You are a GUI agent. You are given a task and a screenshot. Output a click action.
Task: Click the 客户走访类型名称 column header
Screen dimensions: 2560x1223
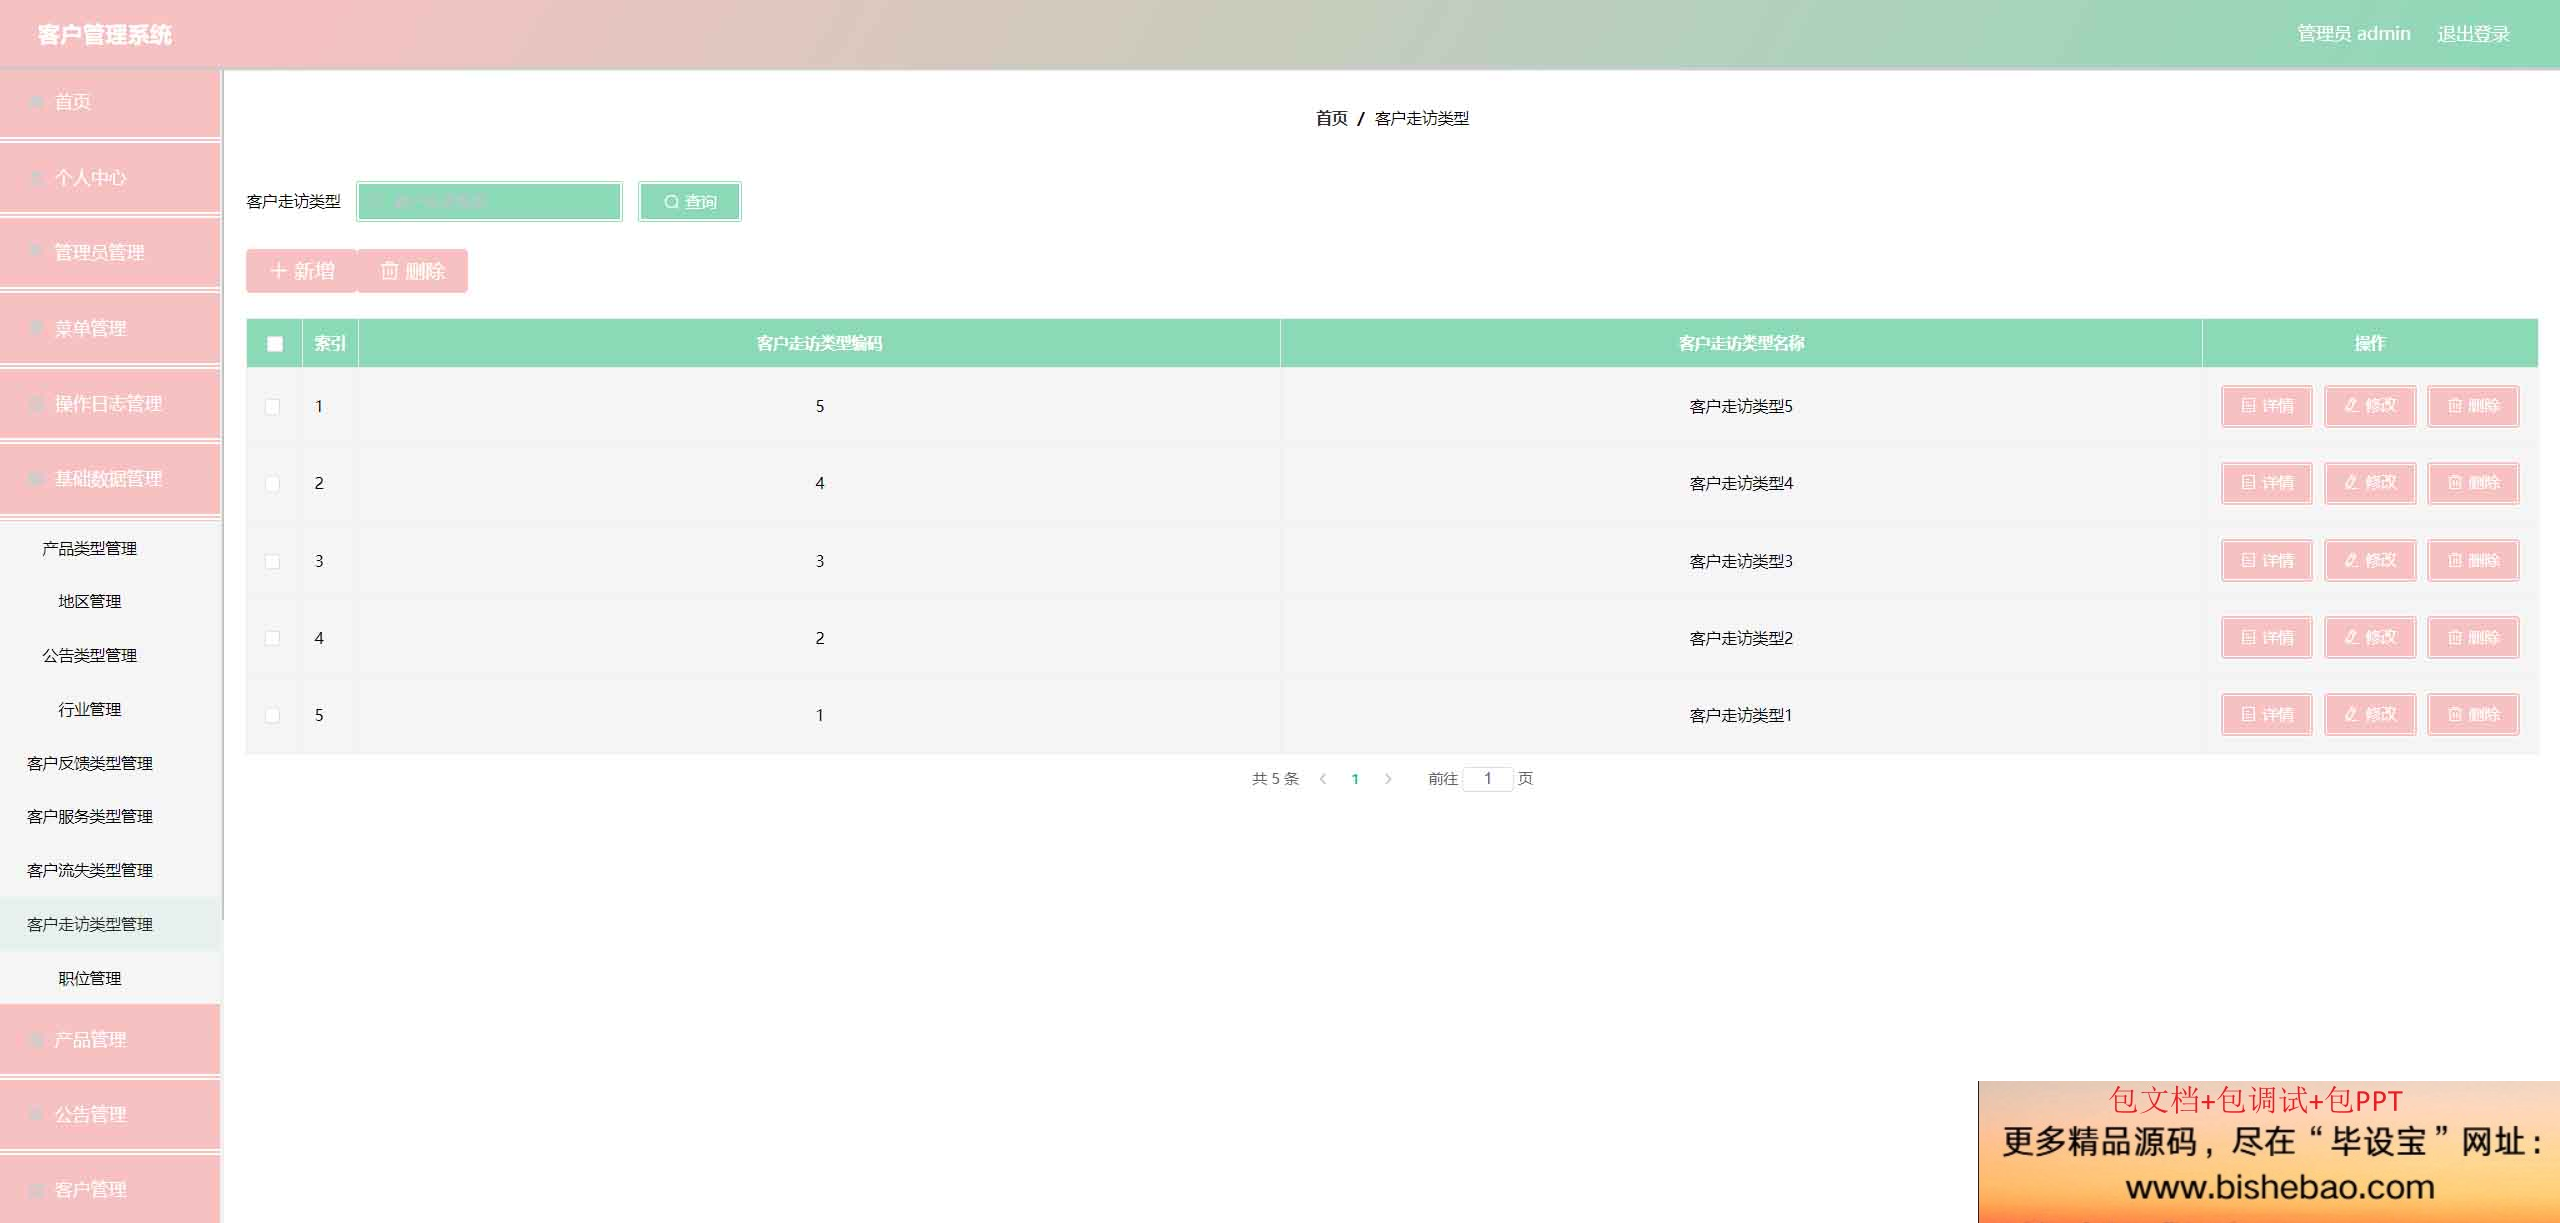pos(1741,344)
